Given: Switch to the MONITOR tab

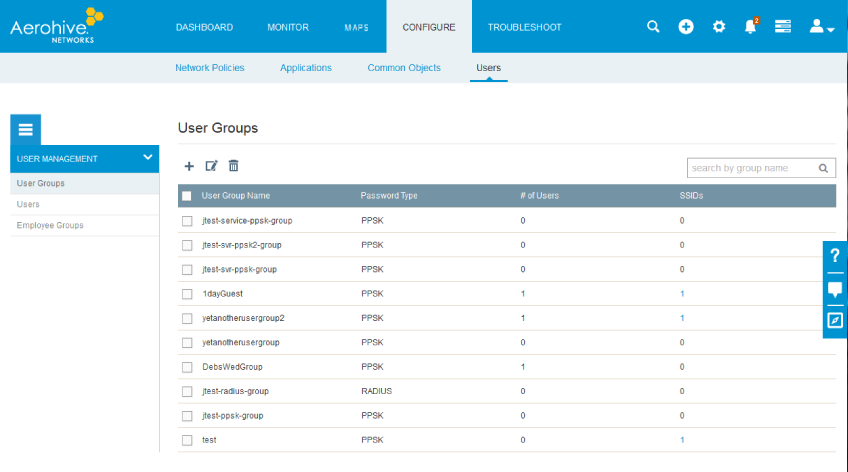Looking at the screenshot, I should click(x=288, y=27).
